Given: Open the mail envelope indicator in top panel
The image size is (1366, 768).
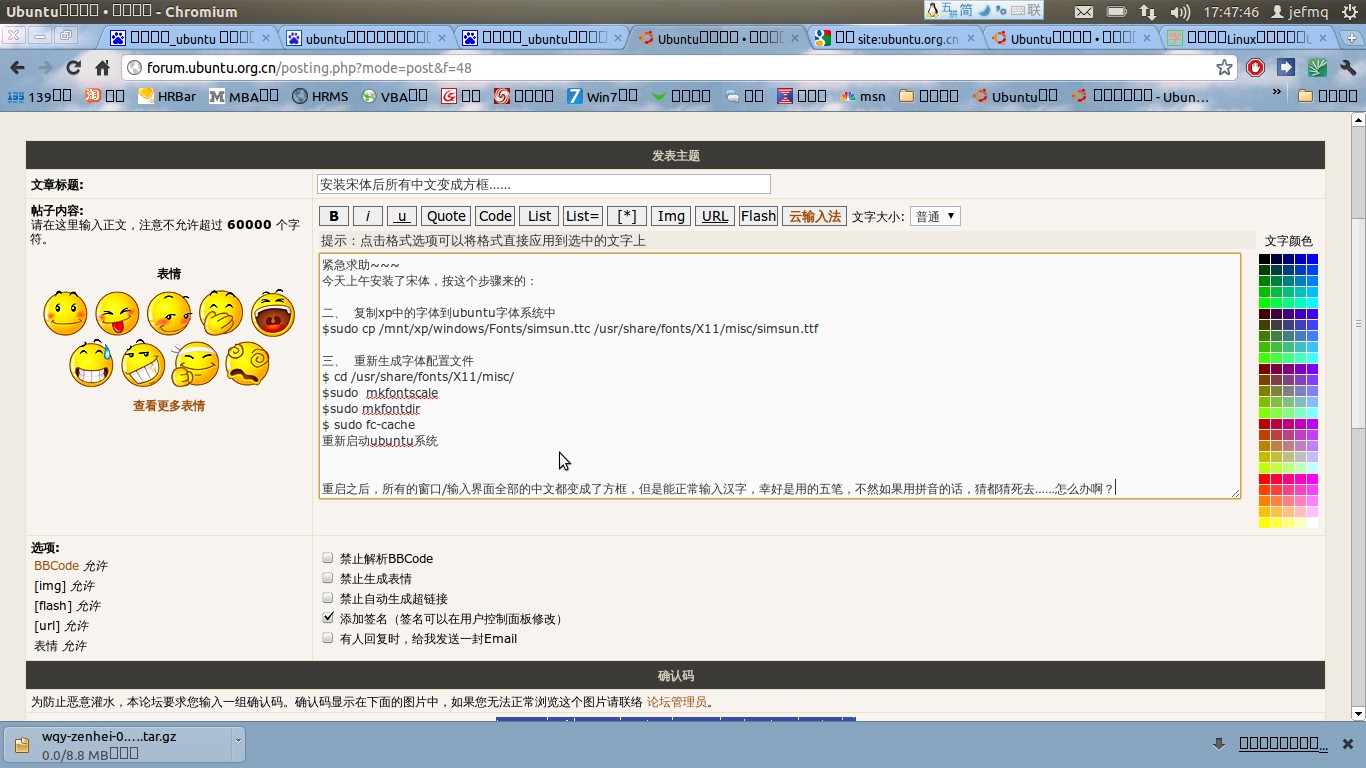Looking at the screenshot, I should (1084, 12).
